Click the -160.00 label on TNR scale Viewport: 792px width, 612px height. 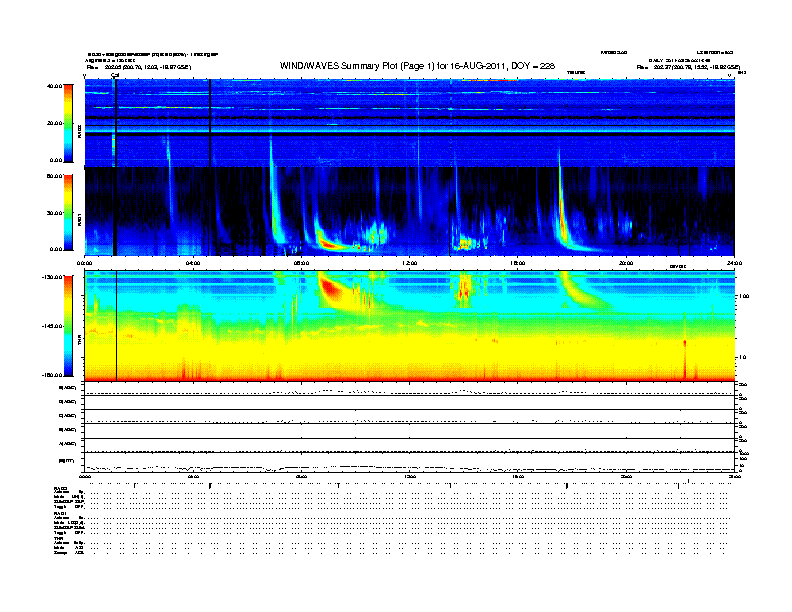(x=53, y=375)
